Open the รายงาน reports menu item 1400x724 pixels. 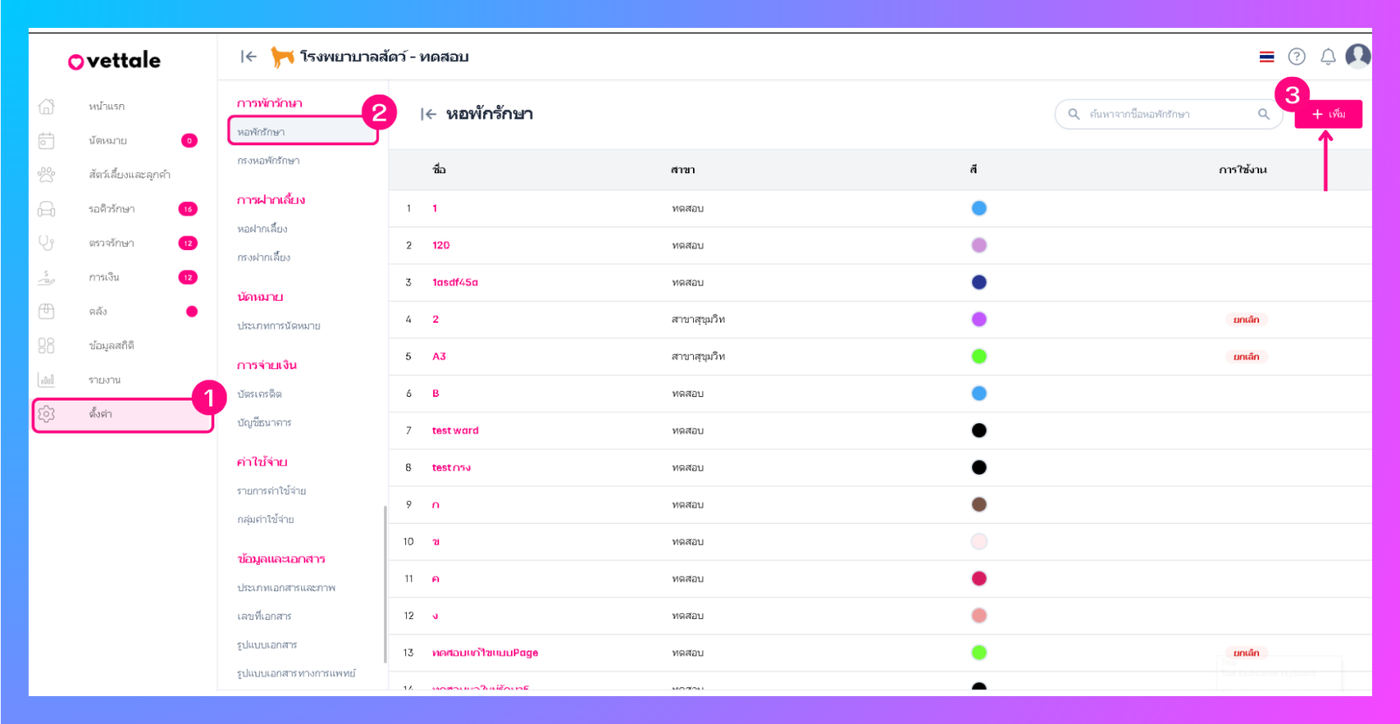tap(104, 380)
